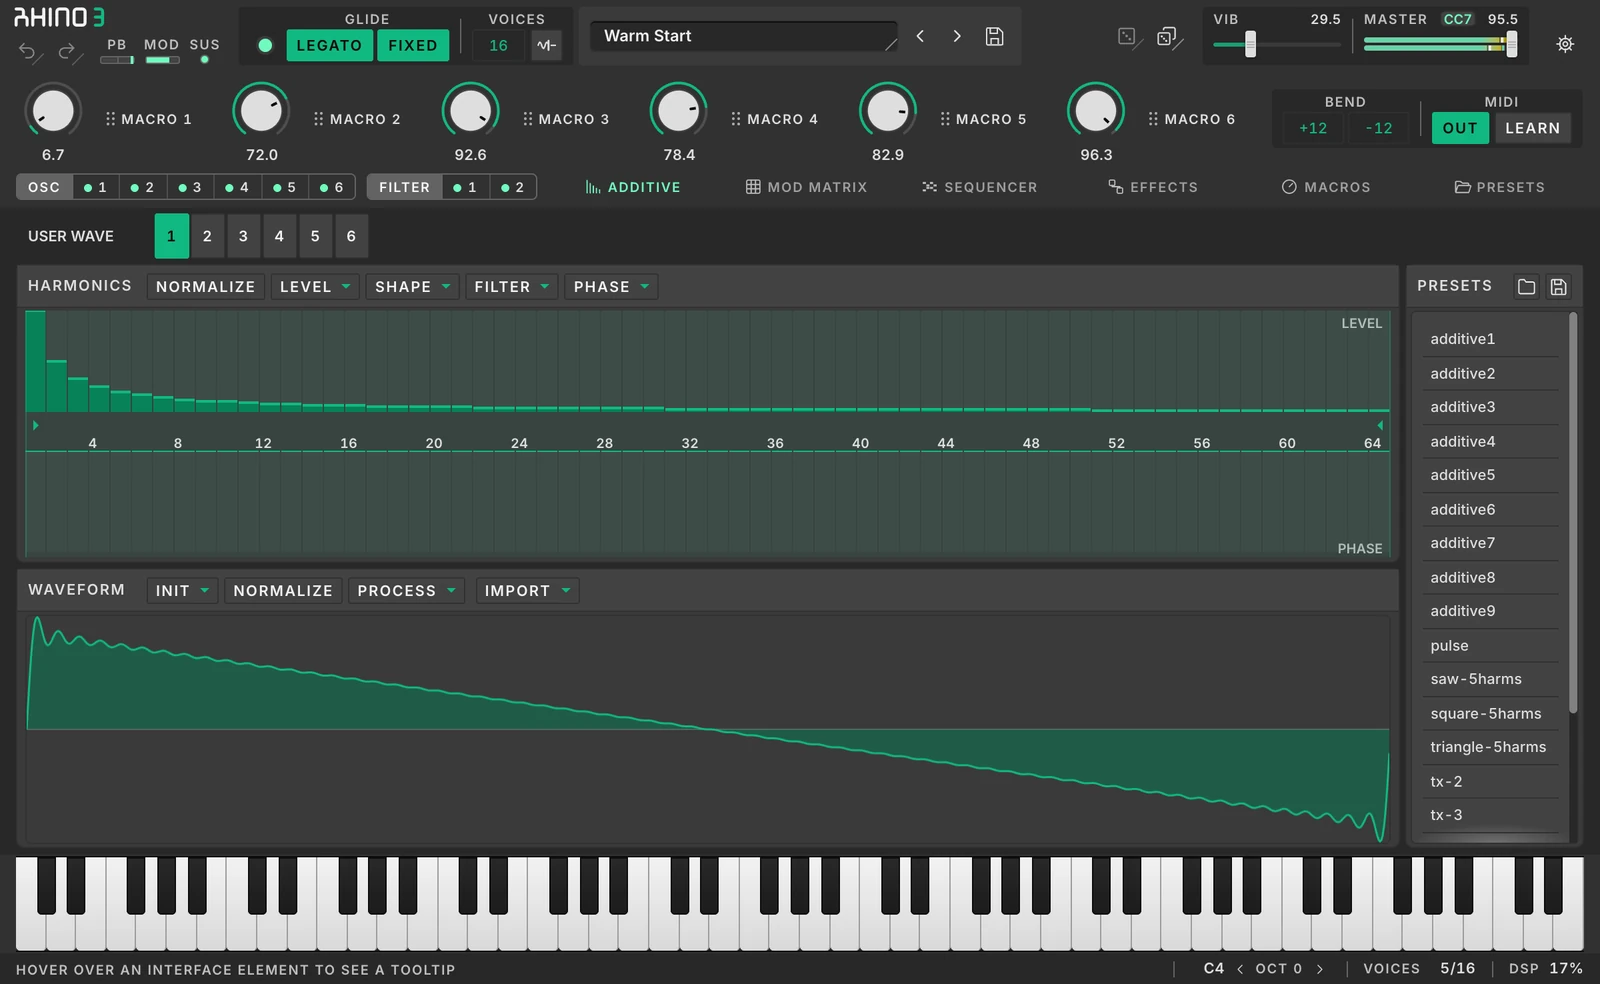Select user wave slot 6
This screenshot has width=1600, height=984.
pos(351,236)
